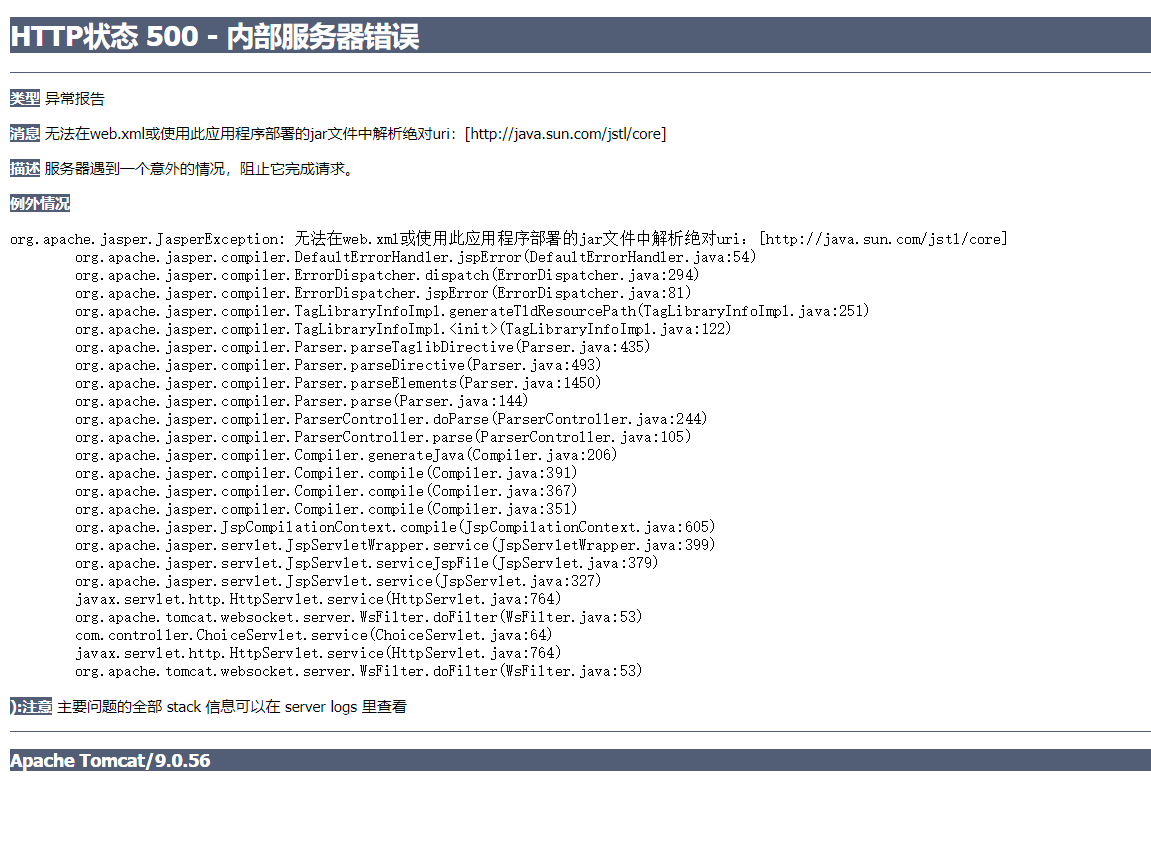Click the '描述' label
The image size is (1151, 861).
(25, 169)
